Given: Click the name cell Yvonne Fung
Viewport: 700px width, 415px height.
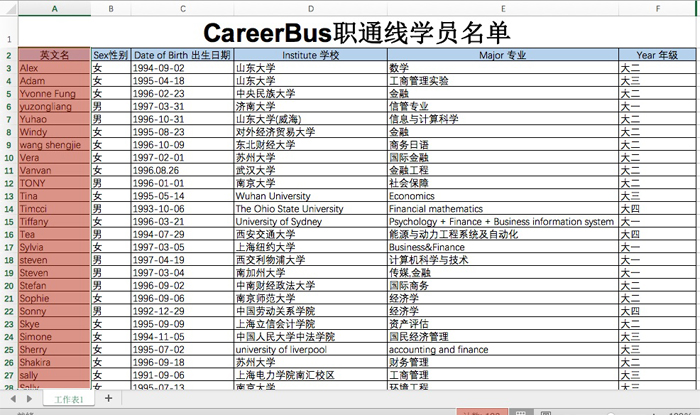Looking at the screenshot, I should [x=54, y=94].
